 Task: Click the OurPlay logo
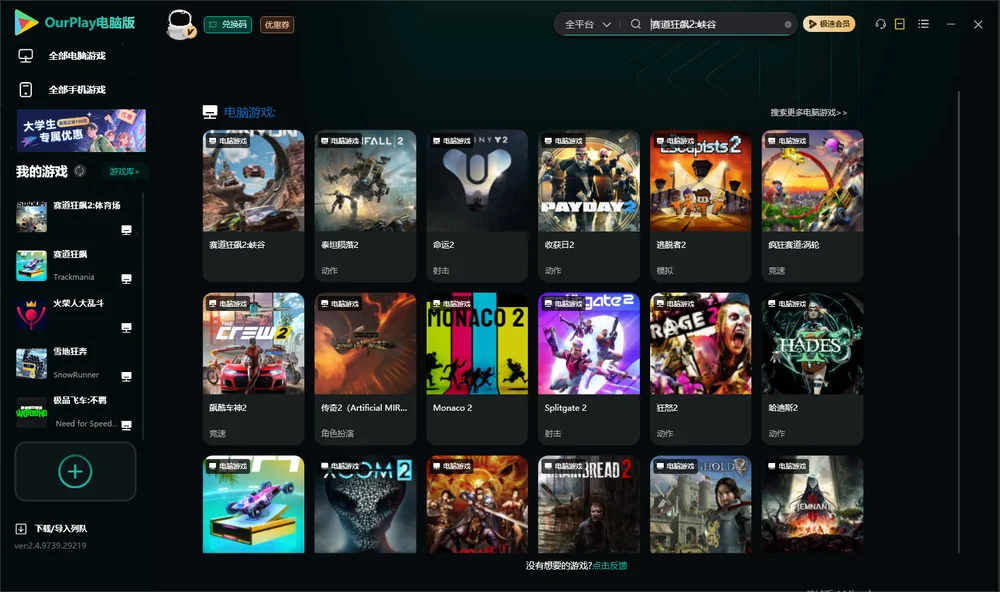[x=75, y=23]
